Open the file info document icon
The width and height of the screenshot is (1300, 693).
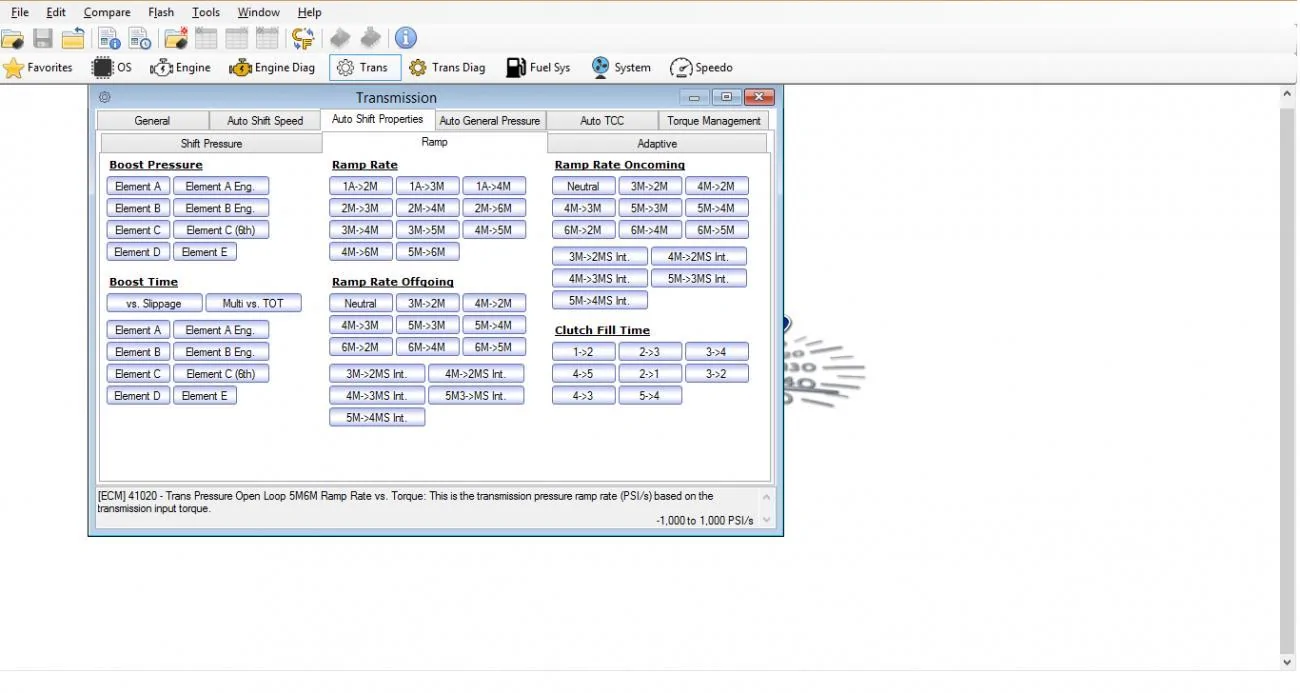(x=109, y=39)
